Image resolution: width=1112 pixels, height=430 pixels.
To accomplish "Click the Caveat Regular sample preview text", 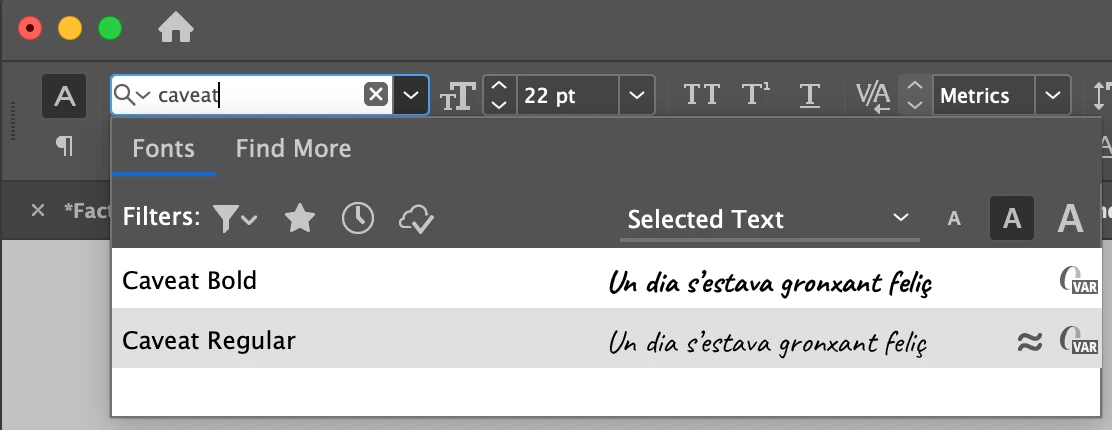I will 768,344.
